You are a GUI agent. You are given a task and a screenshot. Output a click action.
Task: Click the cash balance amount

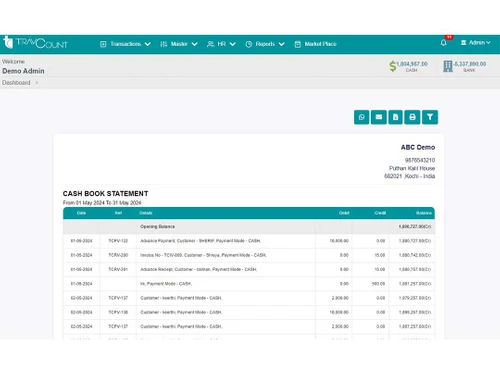pyautogui.click(x=412, y=64)
